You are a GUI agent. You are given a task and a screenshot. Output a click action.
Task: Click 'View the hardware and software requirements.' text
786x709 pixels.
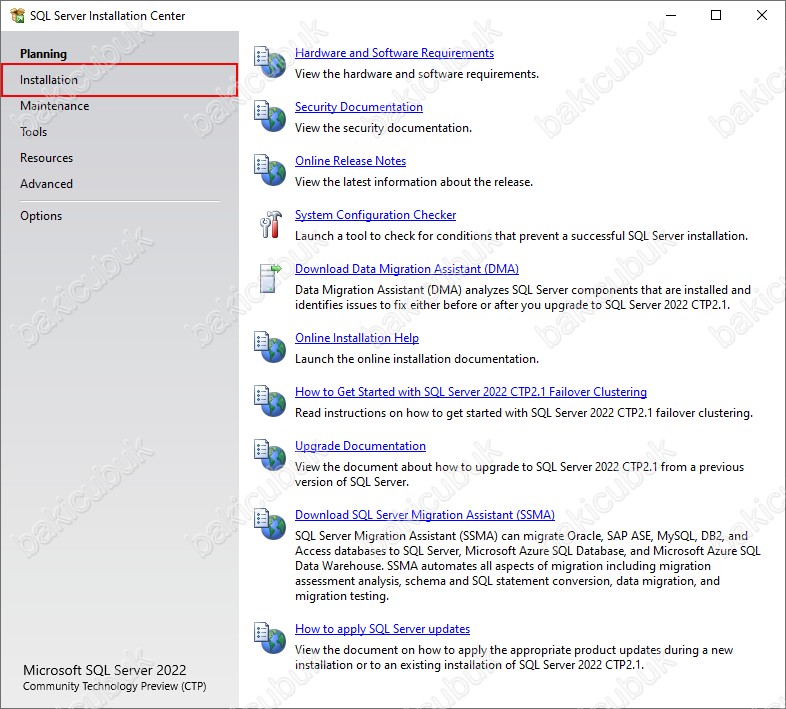(x=417, y=74)
